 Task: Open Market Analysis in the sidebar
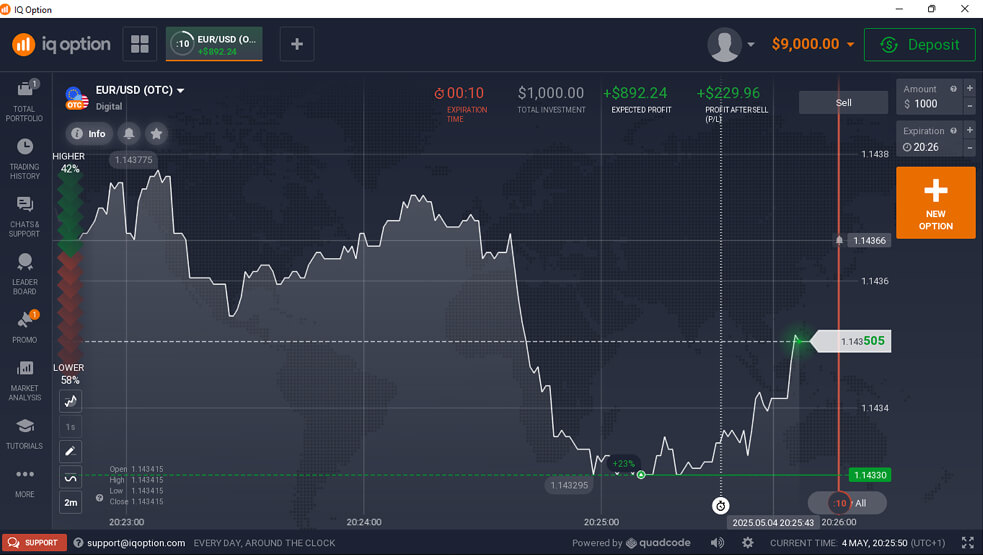click(24, 380)
